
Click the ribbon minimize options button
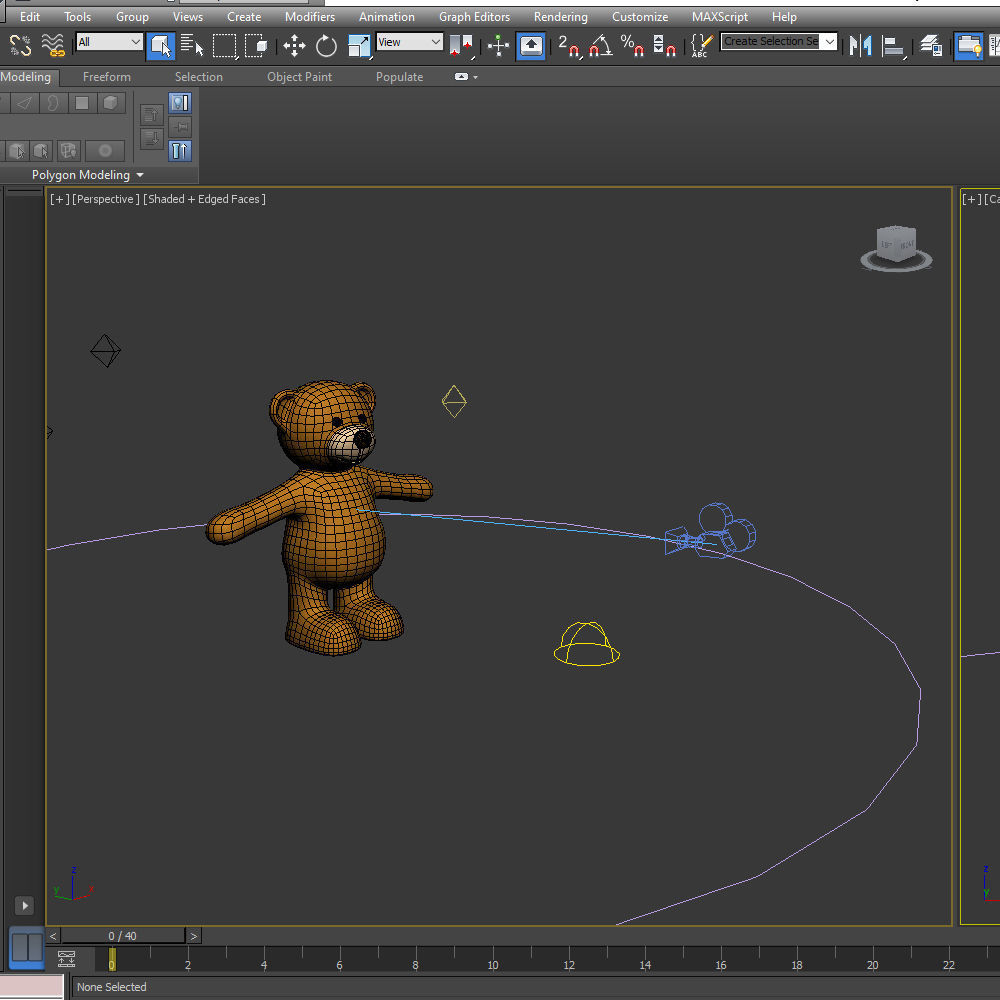pyautogui.click(x=466, y=77)
